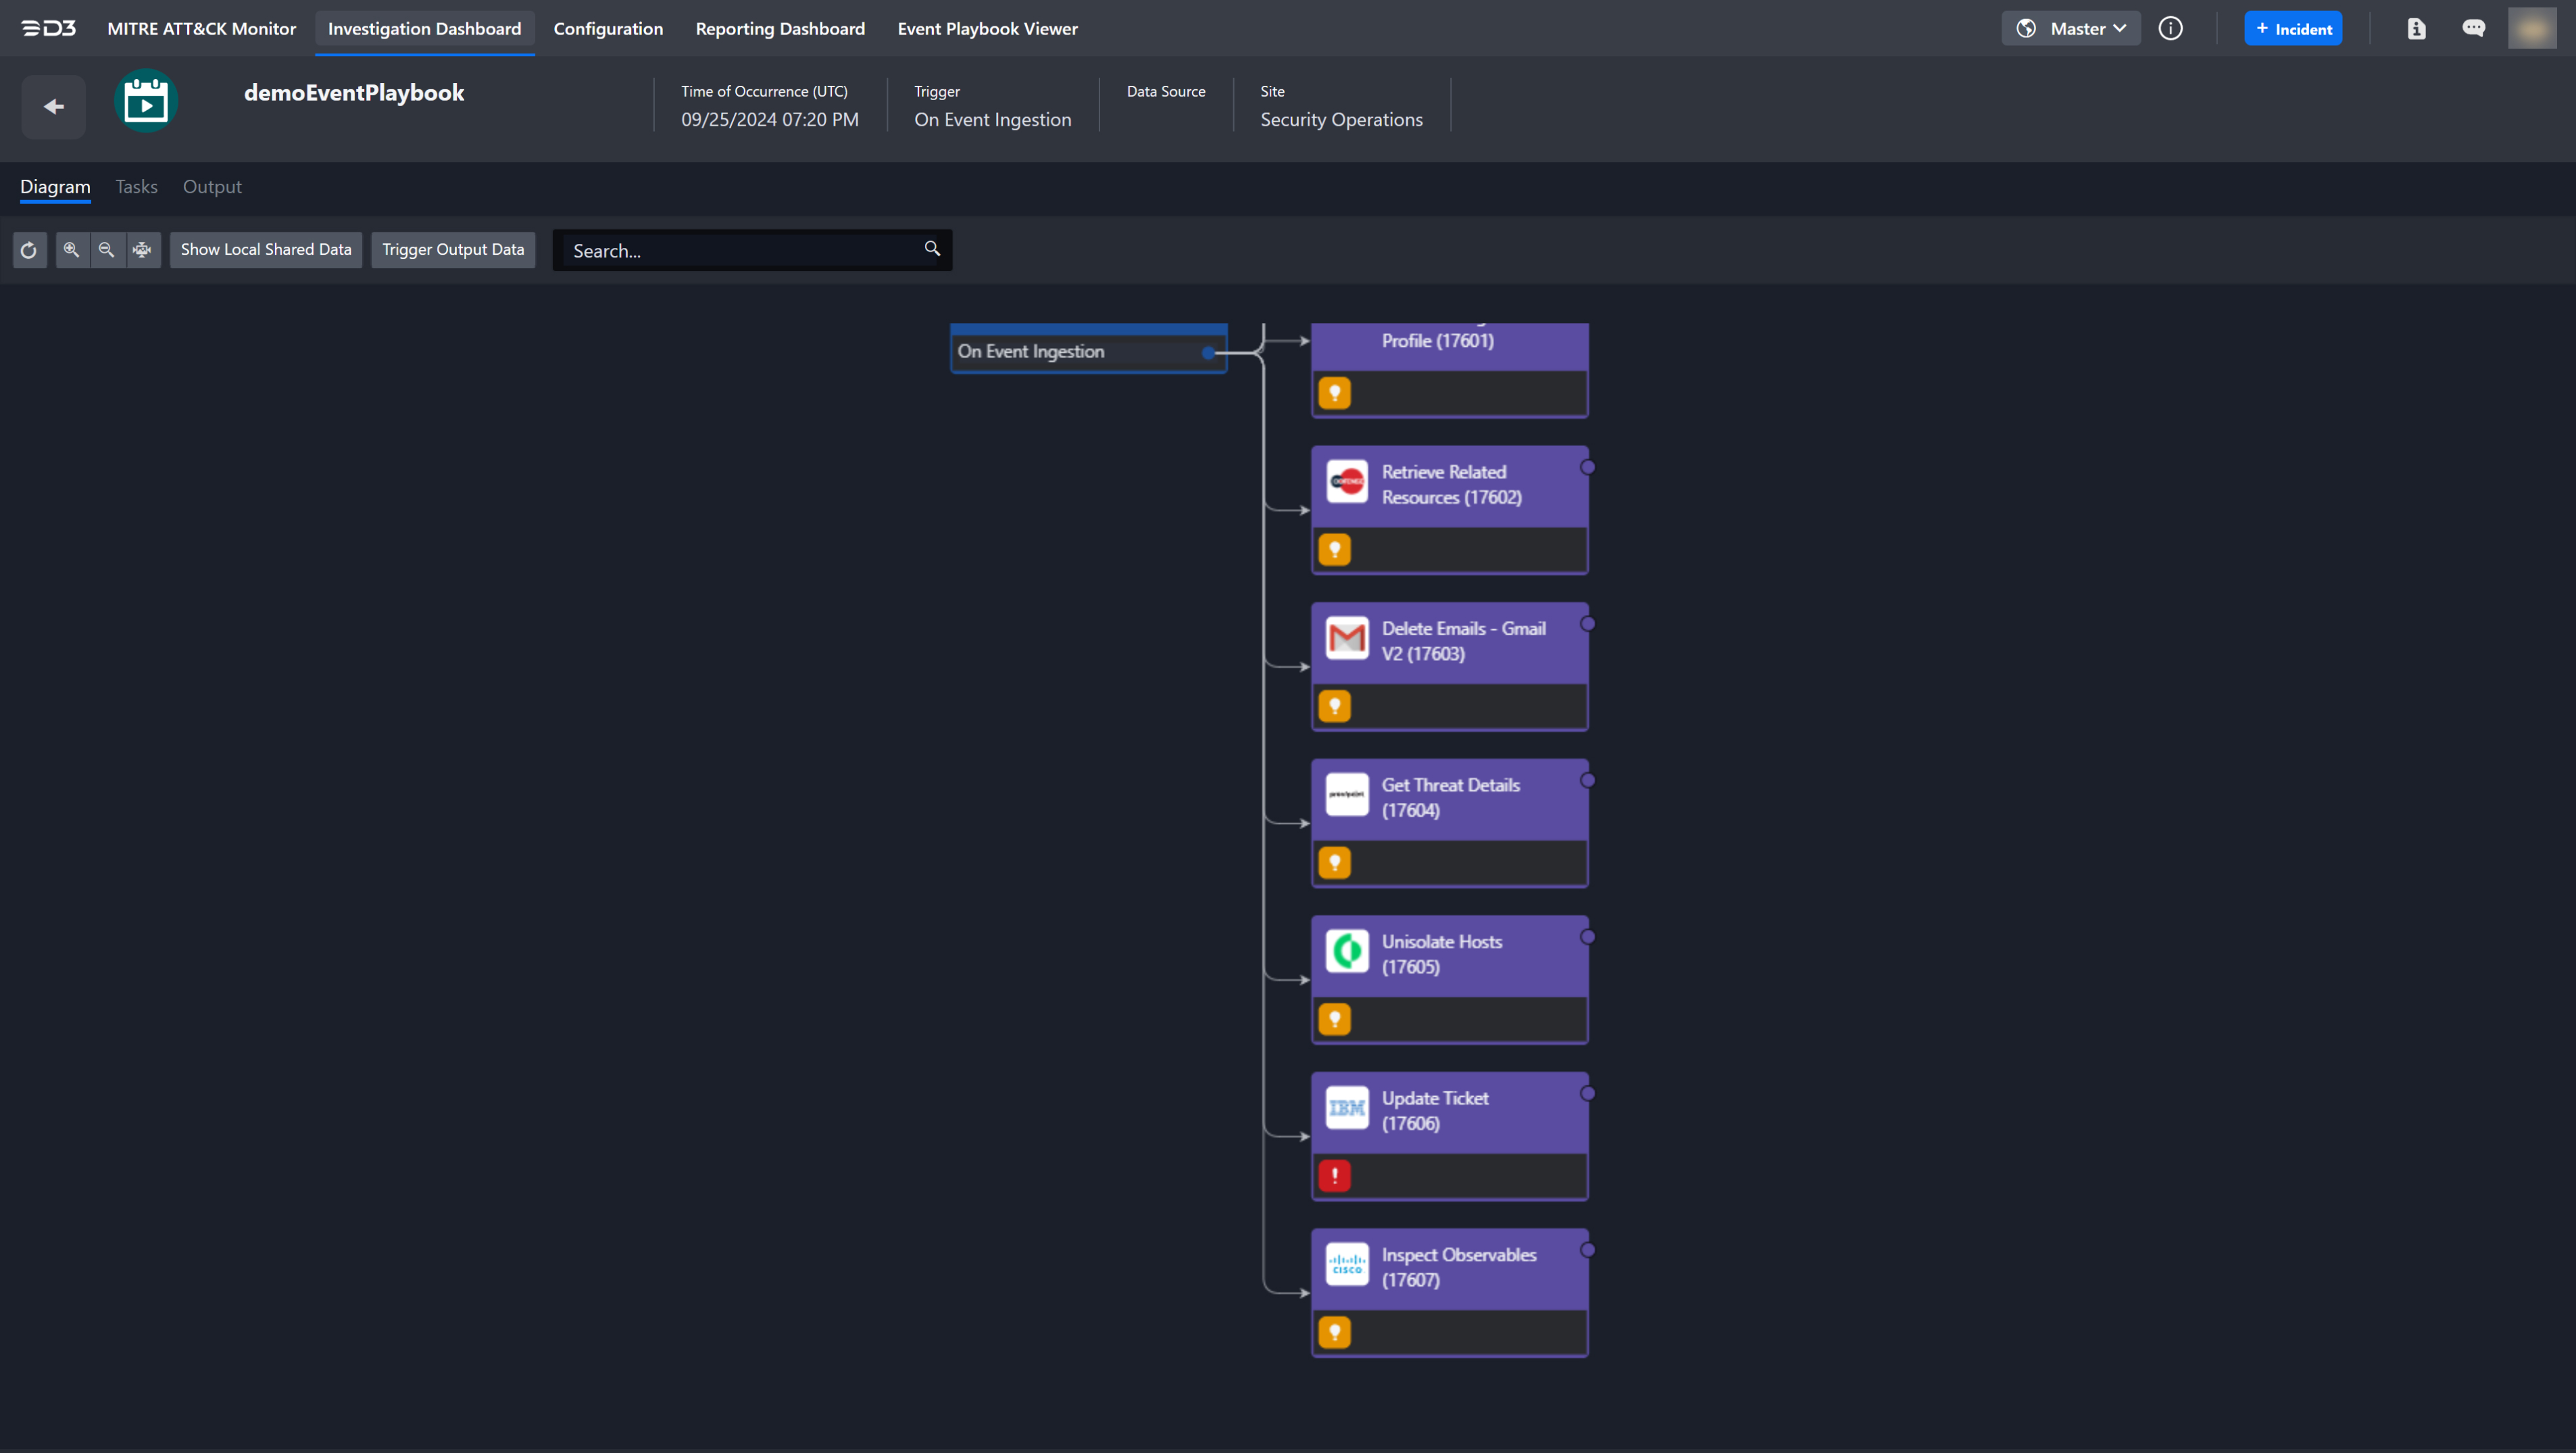This screenshot has height=1453, width=2576.
Task: Click the refresh diagram icon
Action: 29,250
